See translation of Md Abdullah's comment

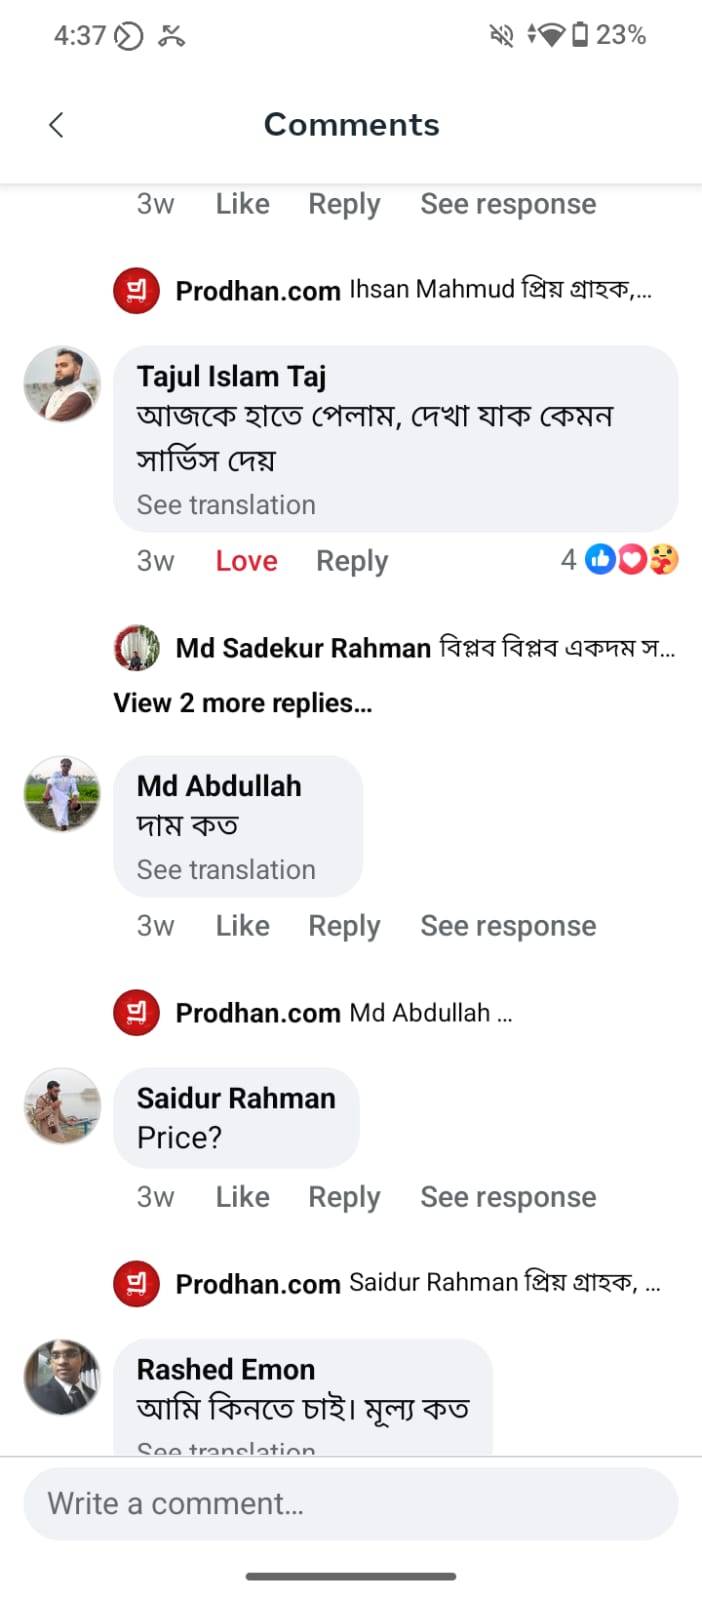(x=226, y=870)
